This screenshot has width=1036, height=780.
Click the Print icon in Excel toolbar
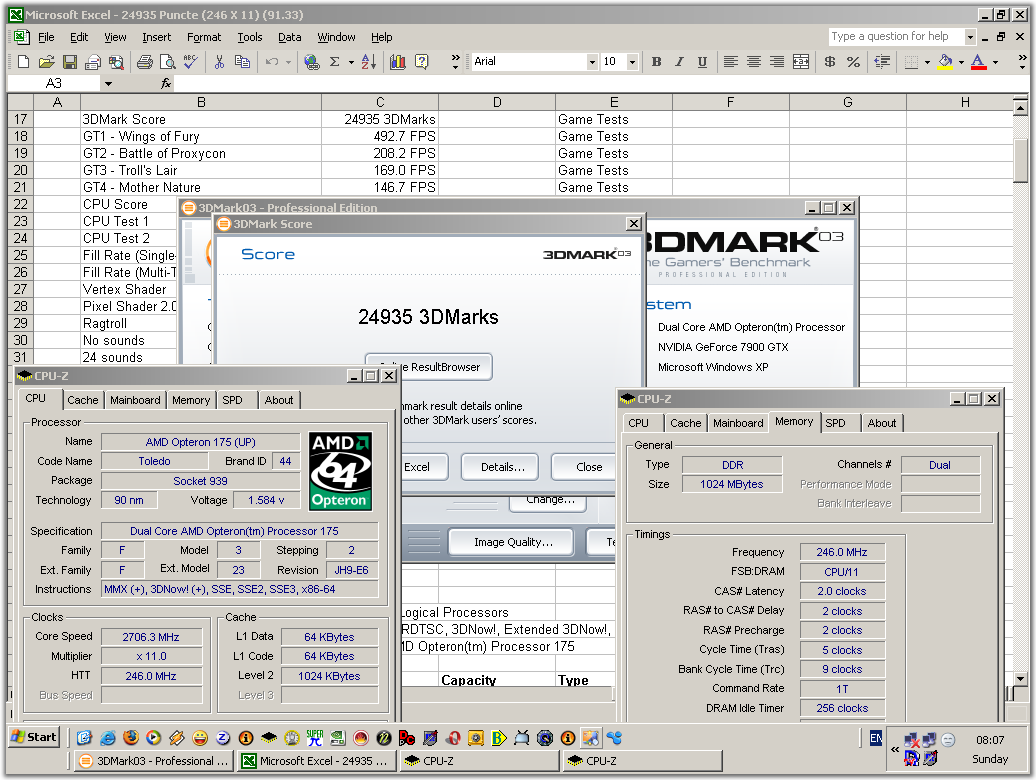tap(145, 62)
